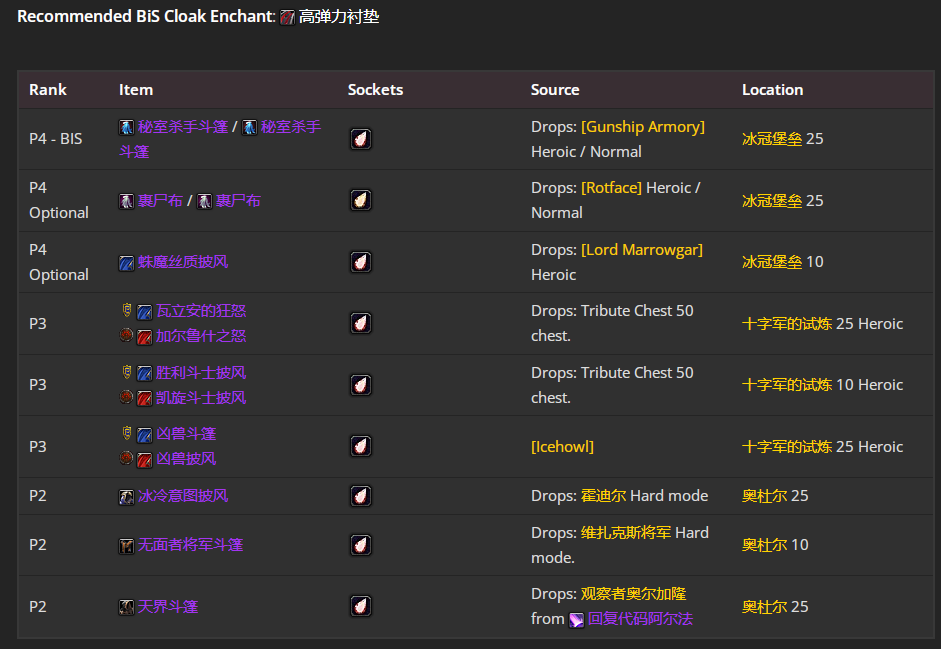Screen dimensions: 941x649
Task: Click the 冰冷意图披风 item icon
Action: click(126, 496)
